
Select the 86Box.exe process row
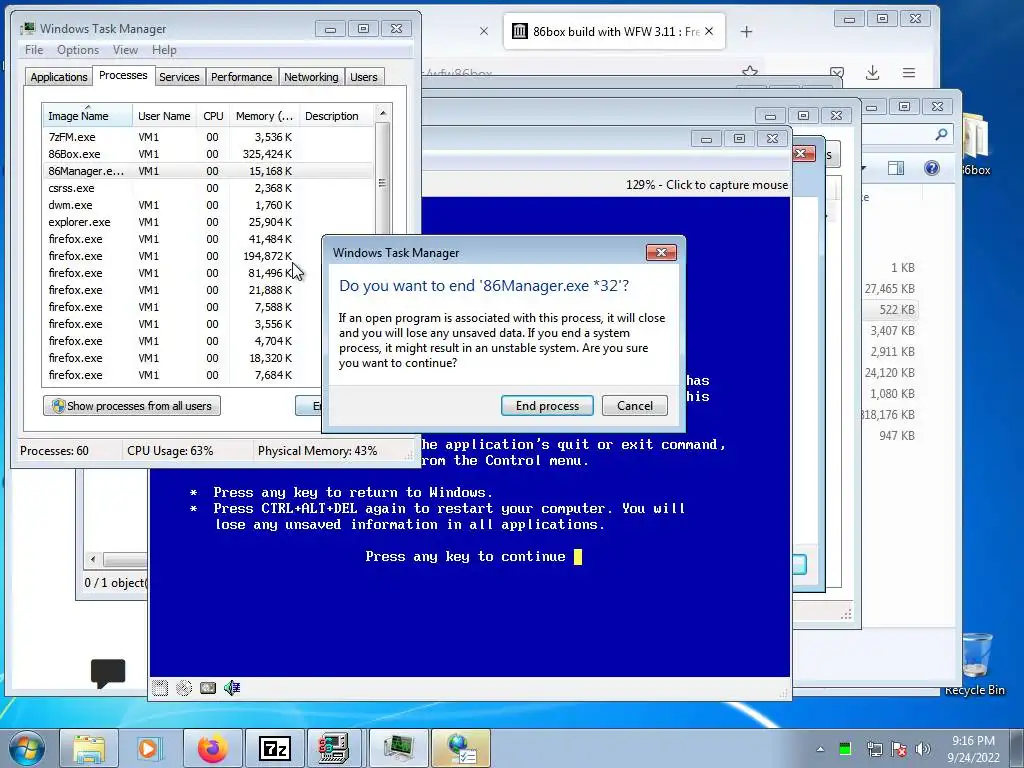click(x=208, y=154)
